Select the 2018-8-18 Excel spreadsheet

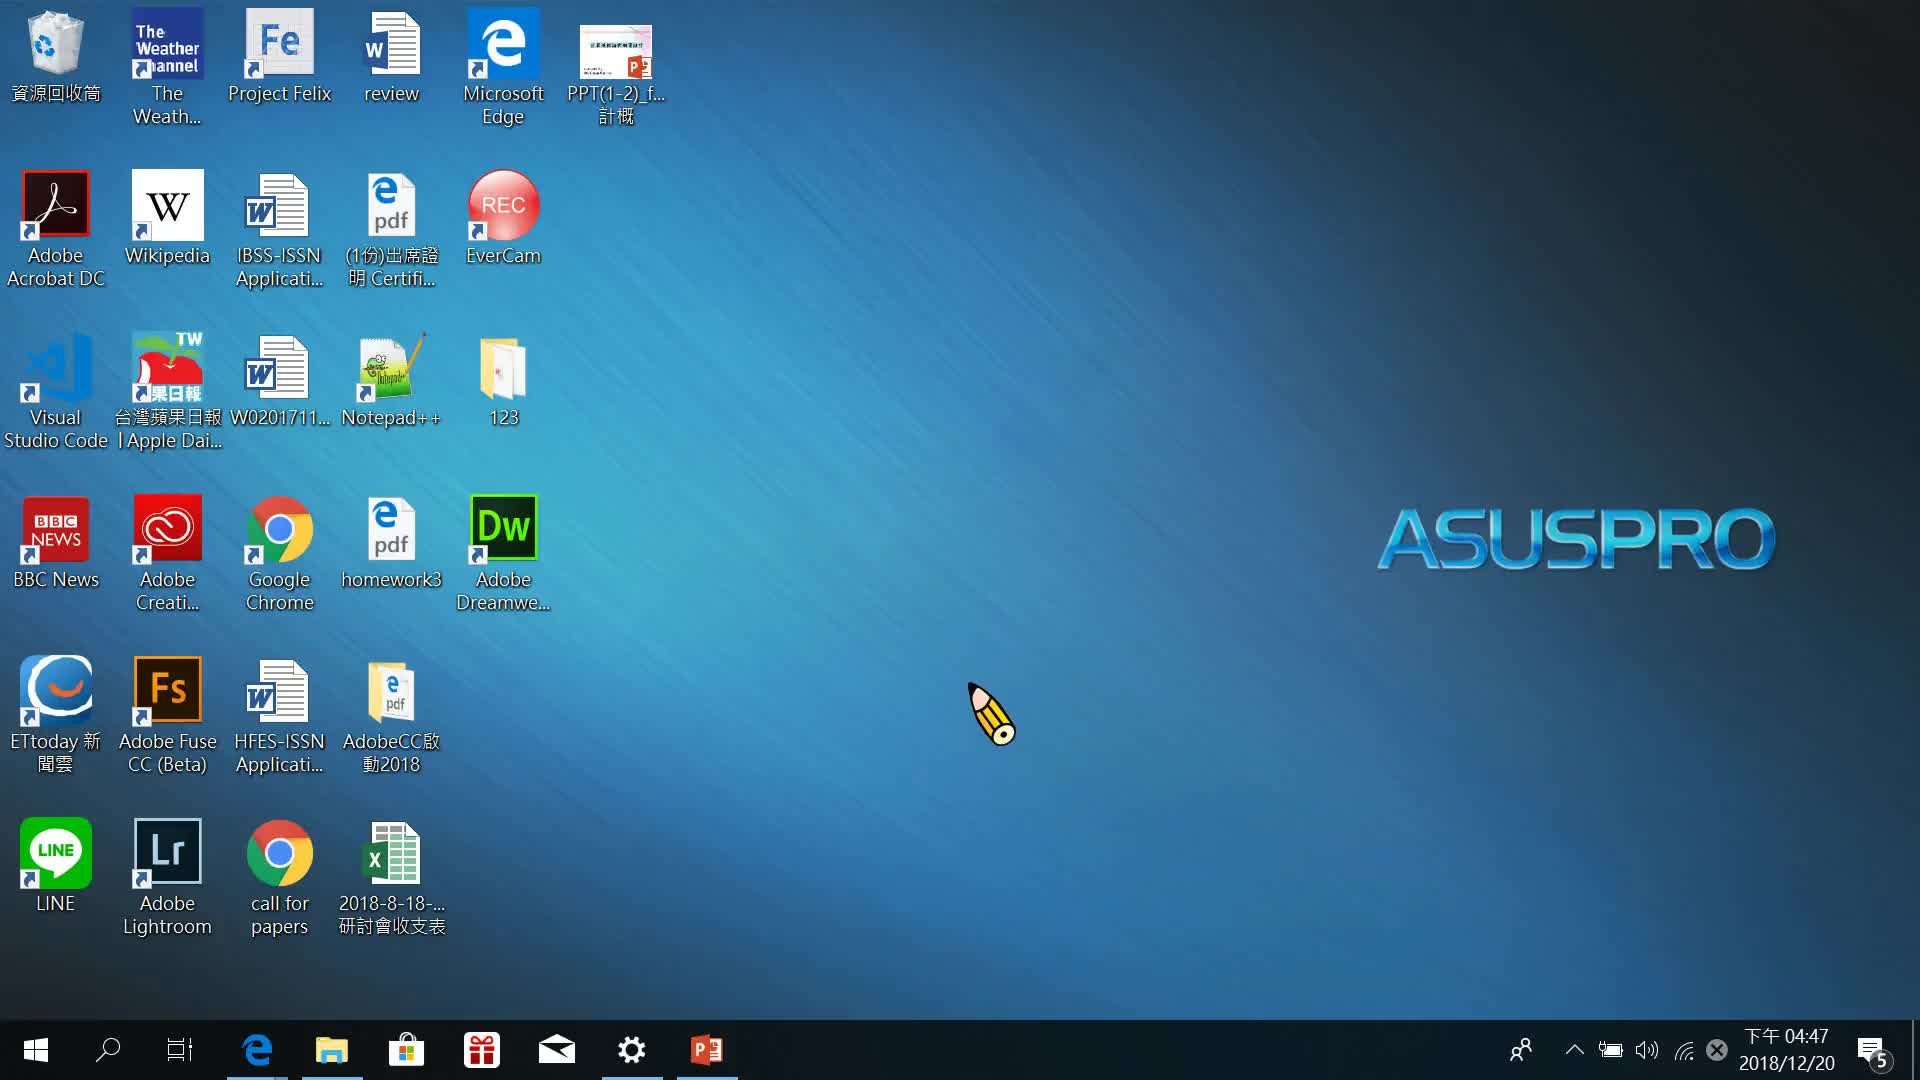click(x=391, y=877)
